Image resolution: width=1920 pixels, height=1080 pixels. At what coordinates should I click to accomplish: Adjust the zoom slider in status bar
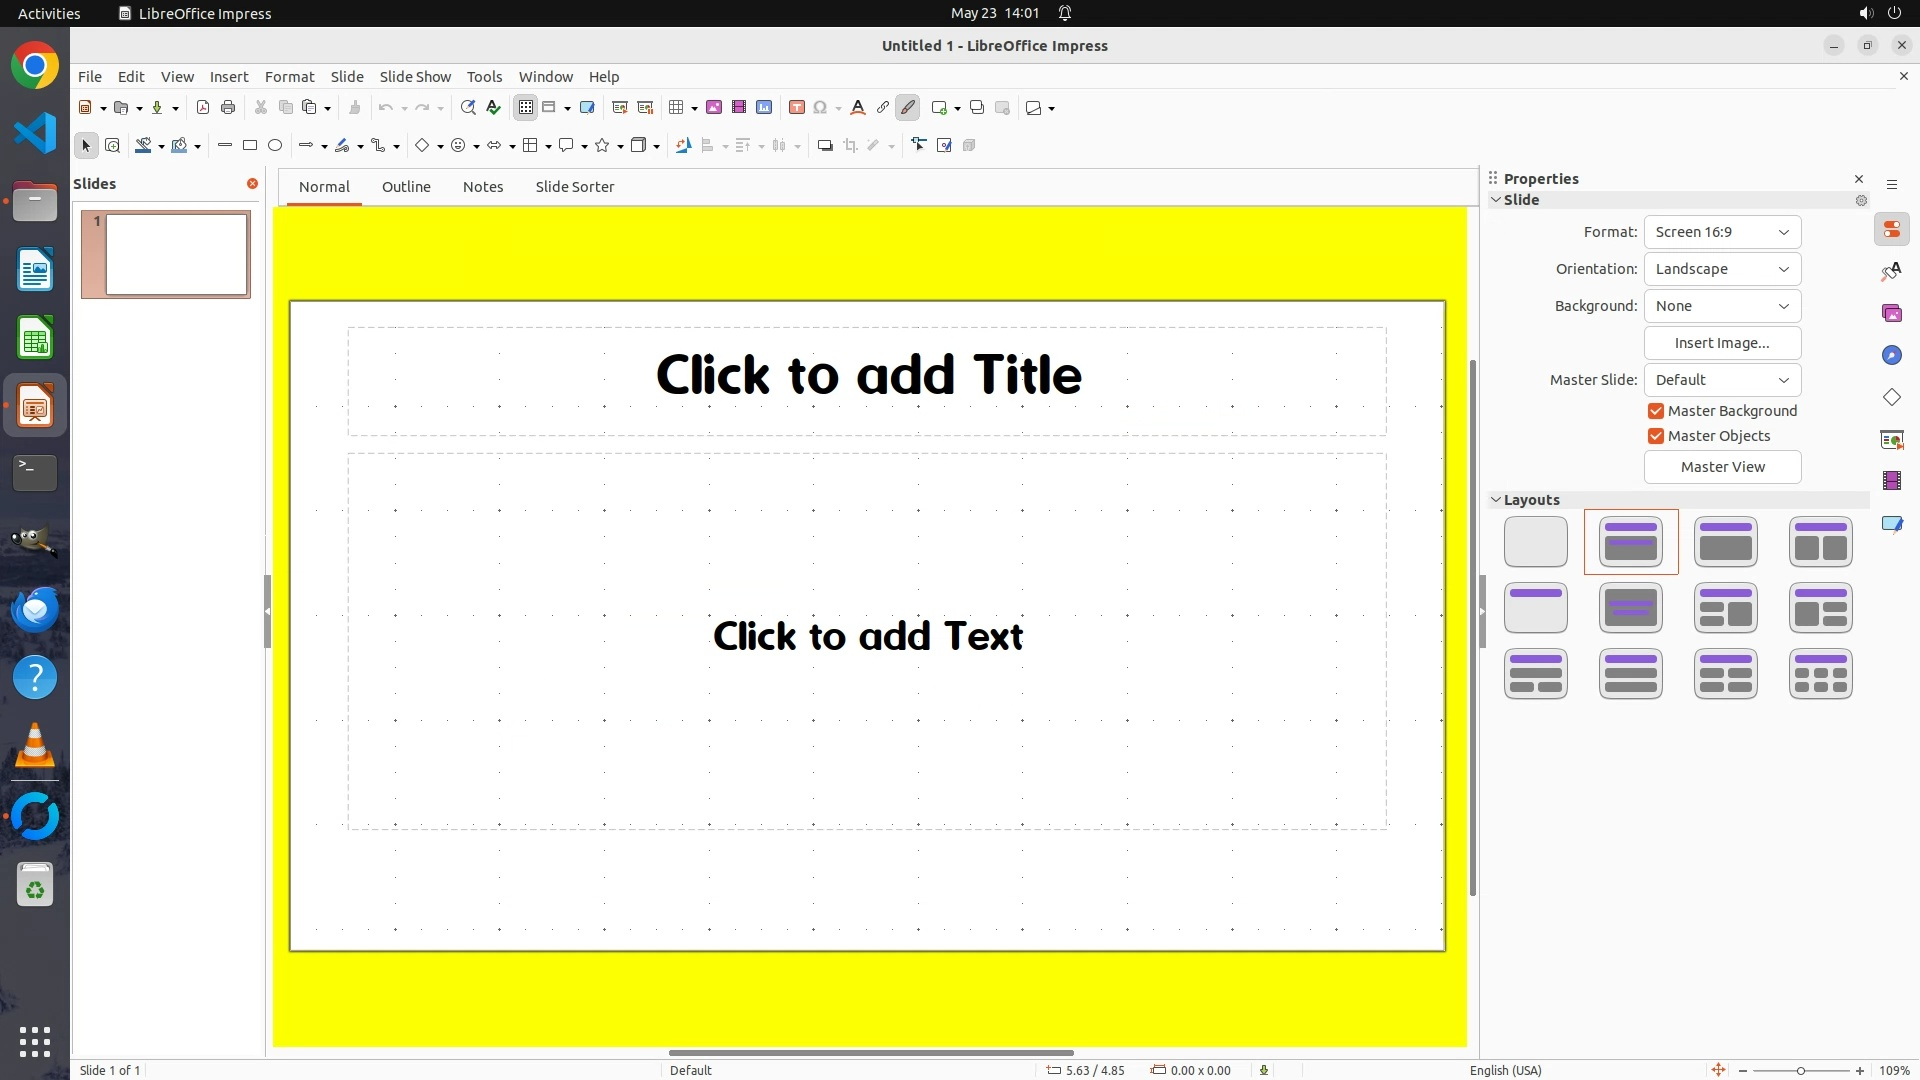(1800, 1071)
